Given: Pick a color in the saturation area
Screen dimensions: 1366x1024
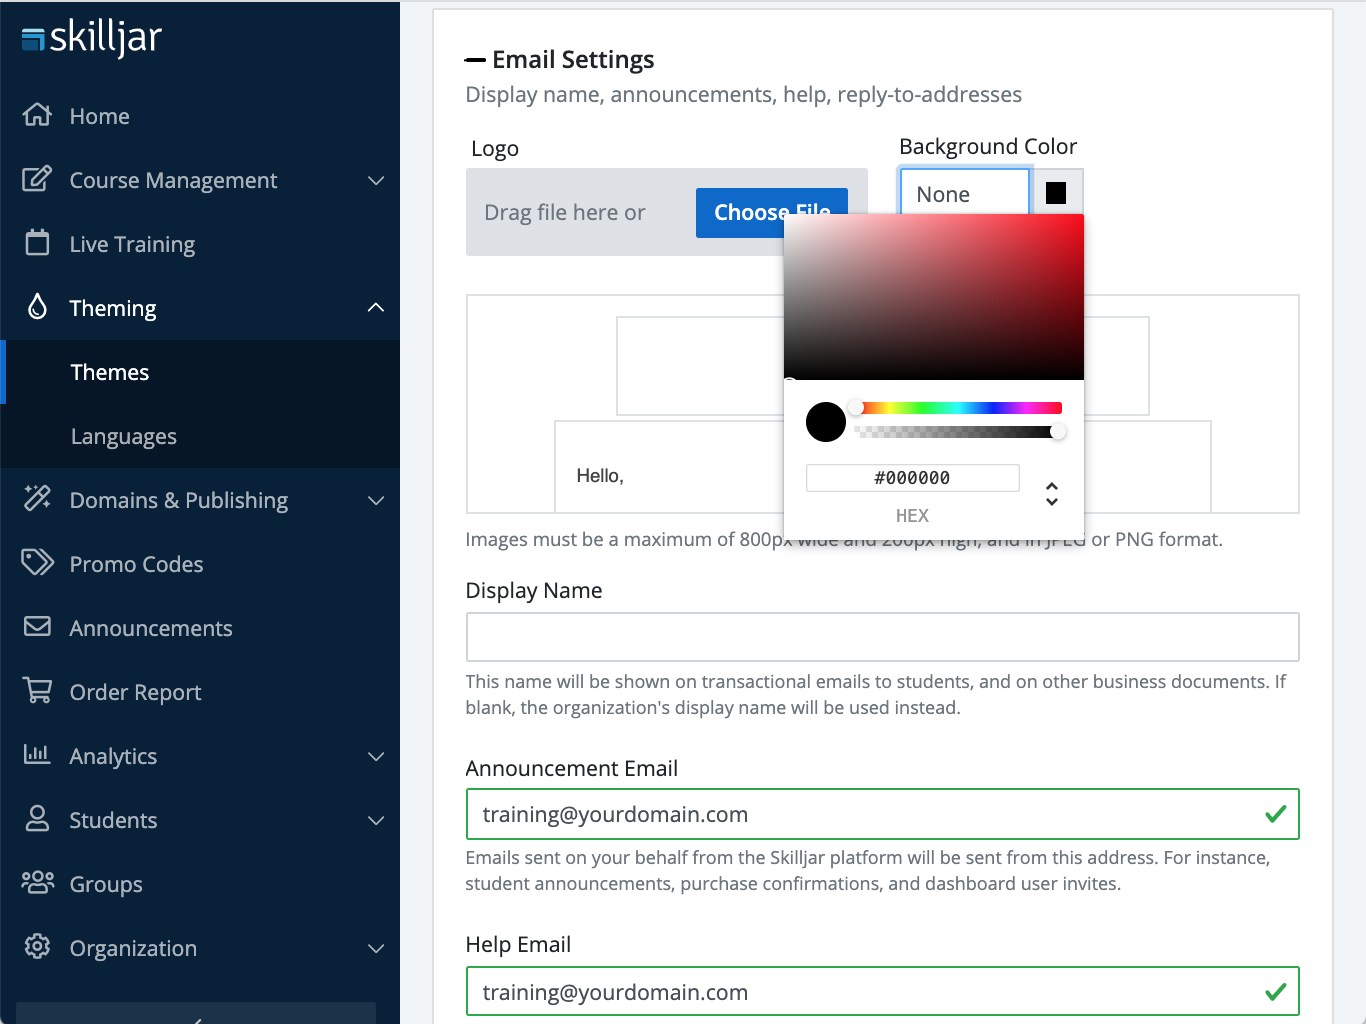Looking at the screenshot, I should 934,297.
